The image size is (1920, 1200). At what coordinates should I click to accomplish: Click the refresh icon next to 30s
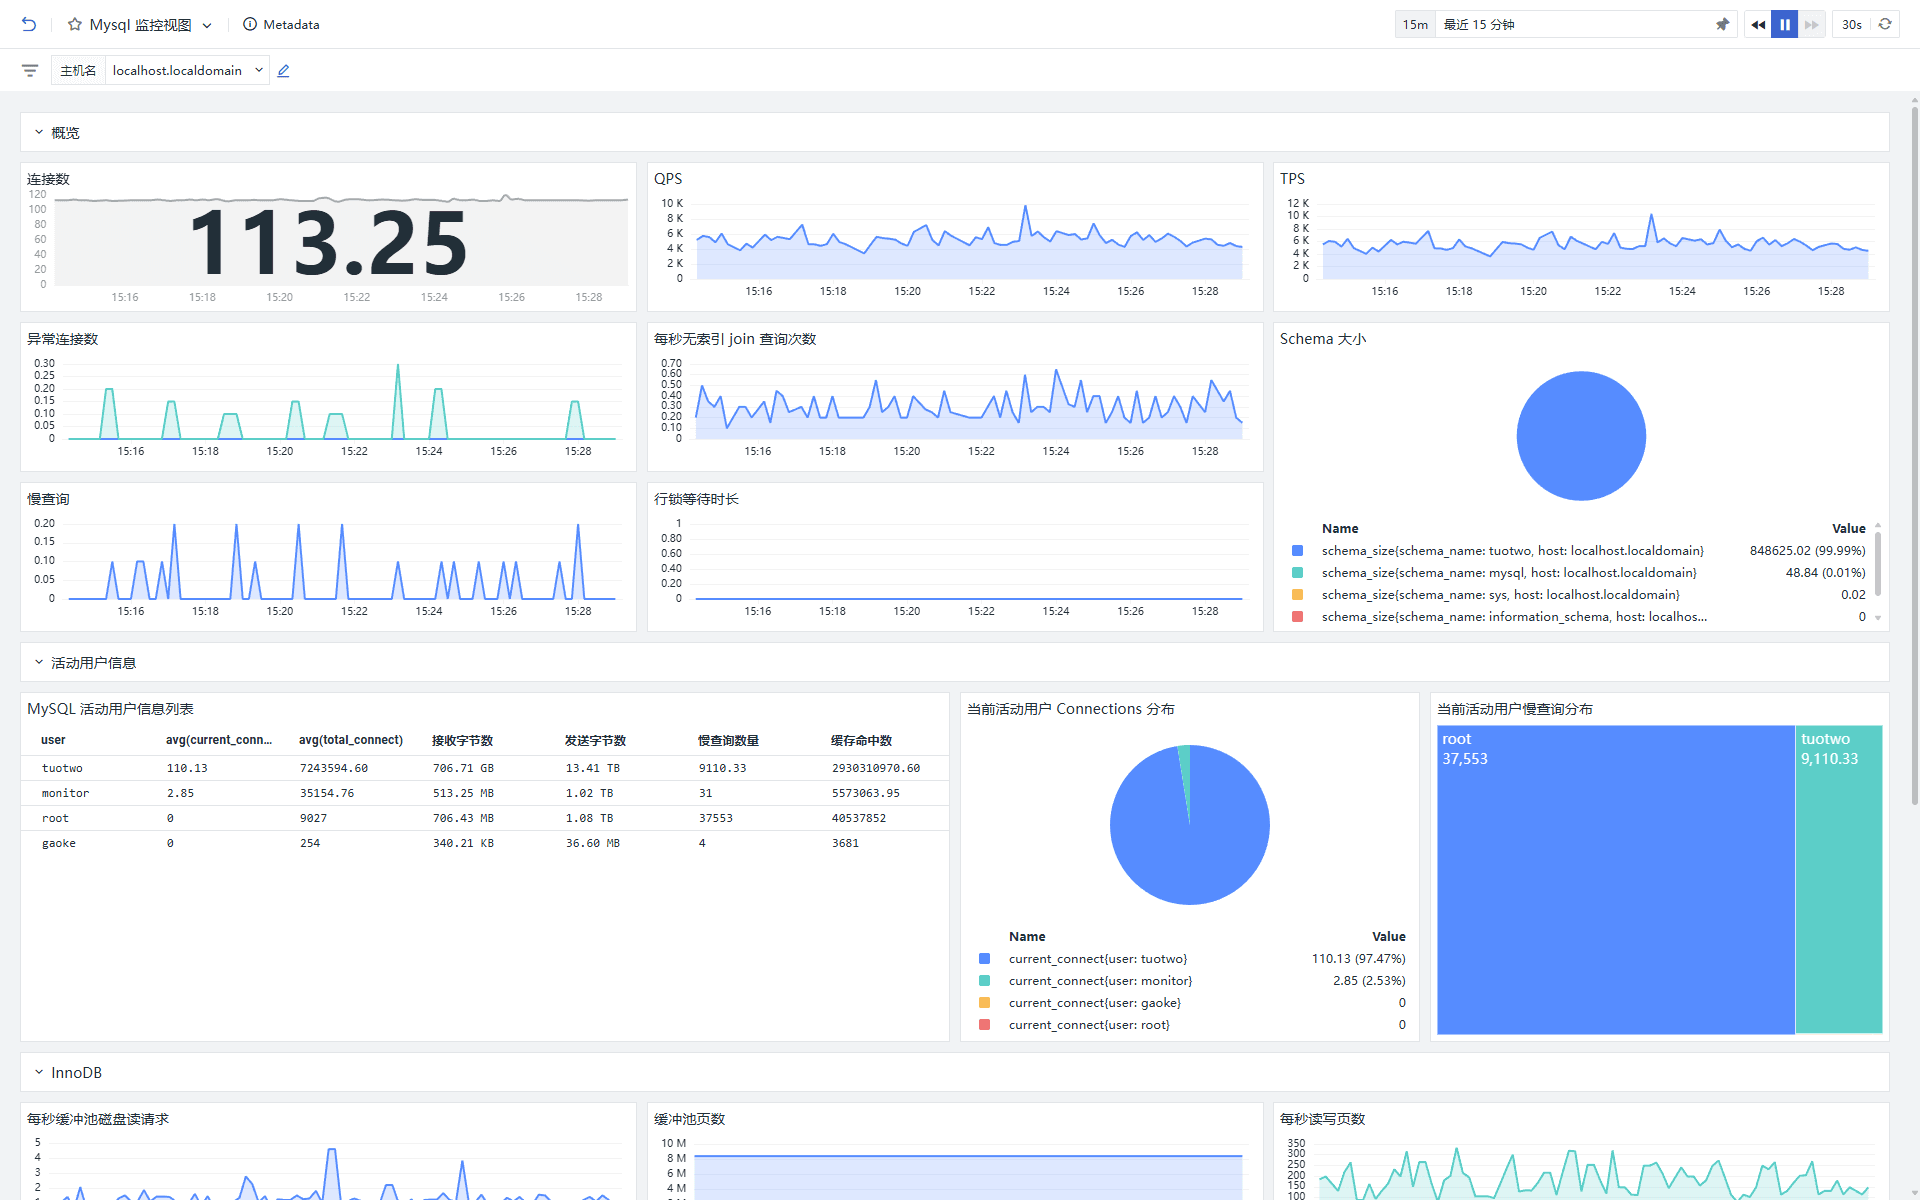(x=1885, y=24)
